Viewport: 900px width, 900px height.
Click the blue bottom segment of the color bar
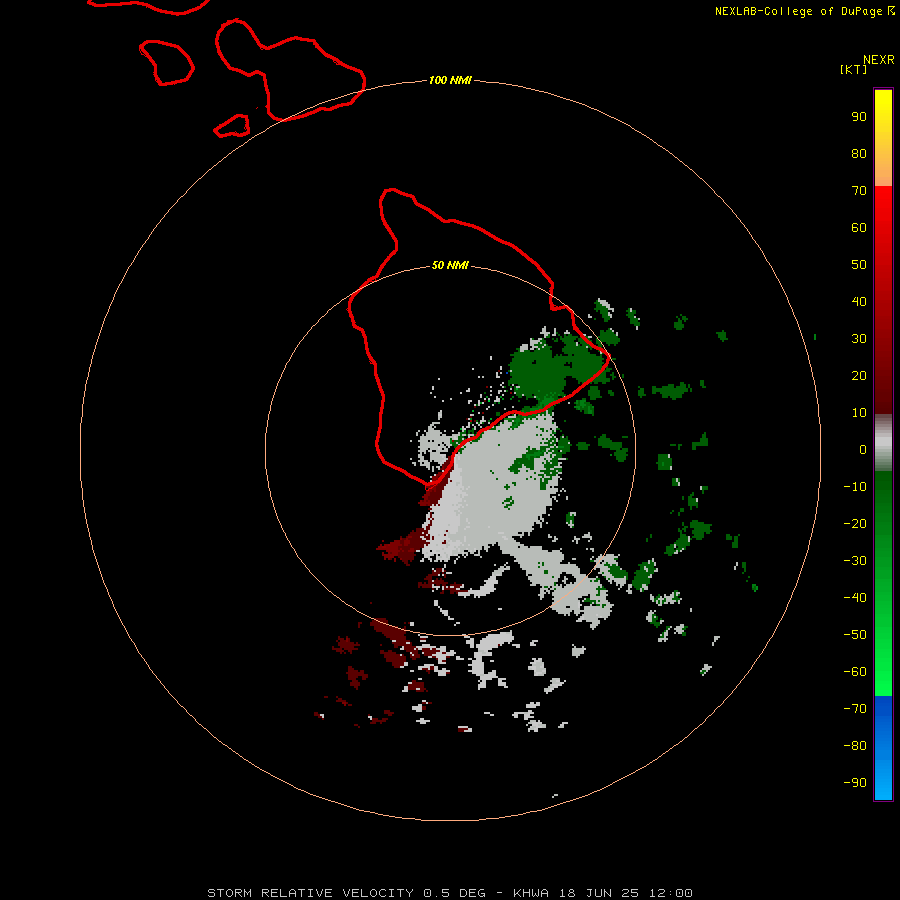pos(883,748)
